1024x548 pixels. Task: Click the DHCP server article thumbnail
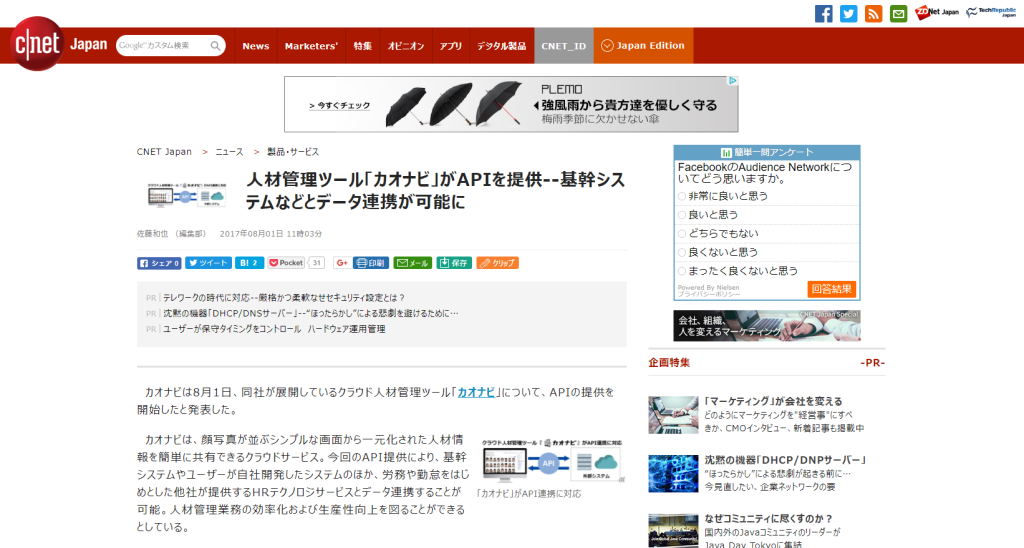pyautogui.click(x=673, y=474)
